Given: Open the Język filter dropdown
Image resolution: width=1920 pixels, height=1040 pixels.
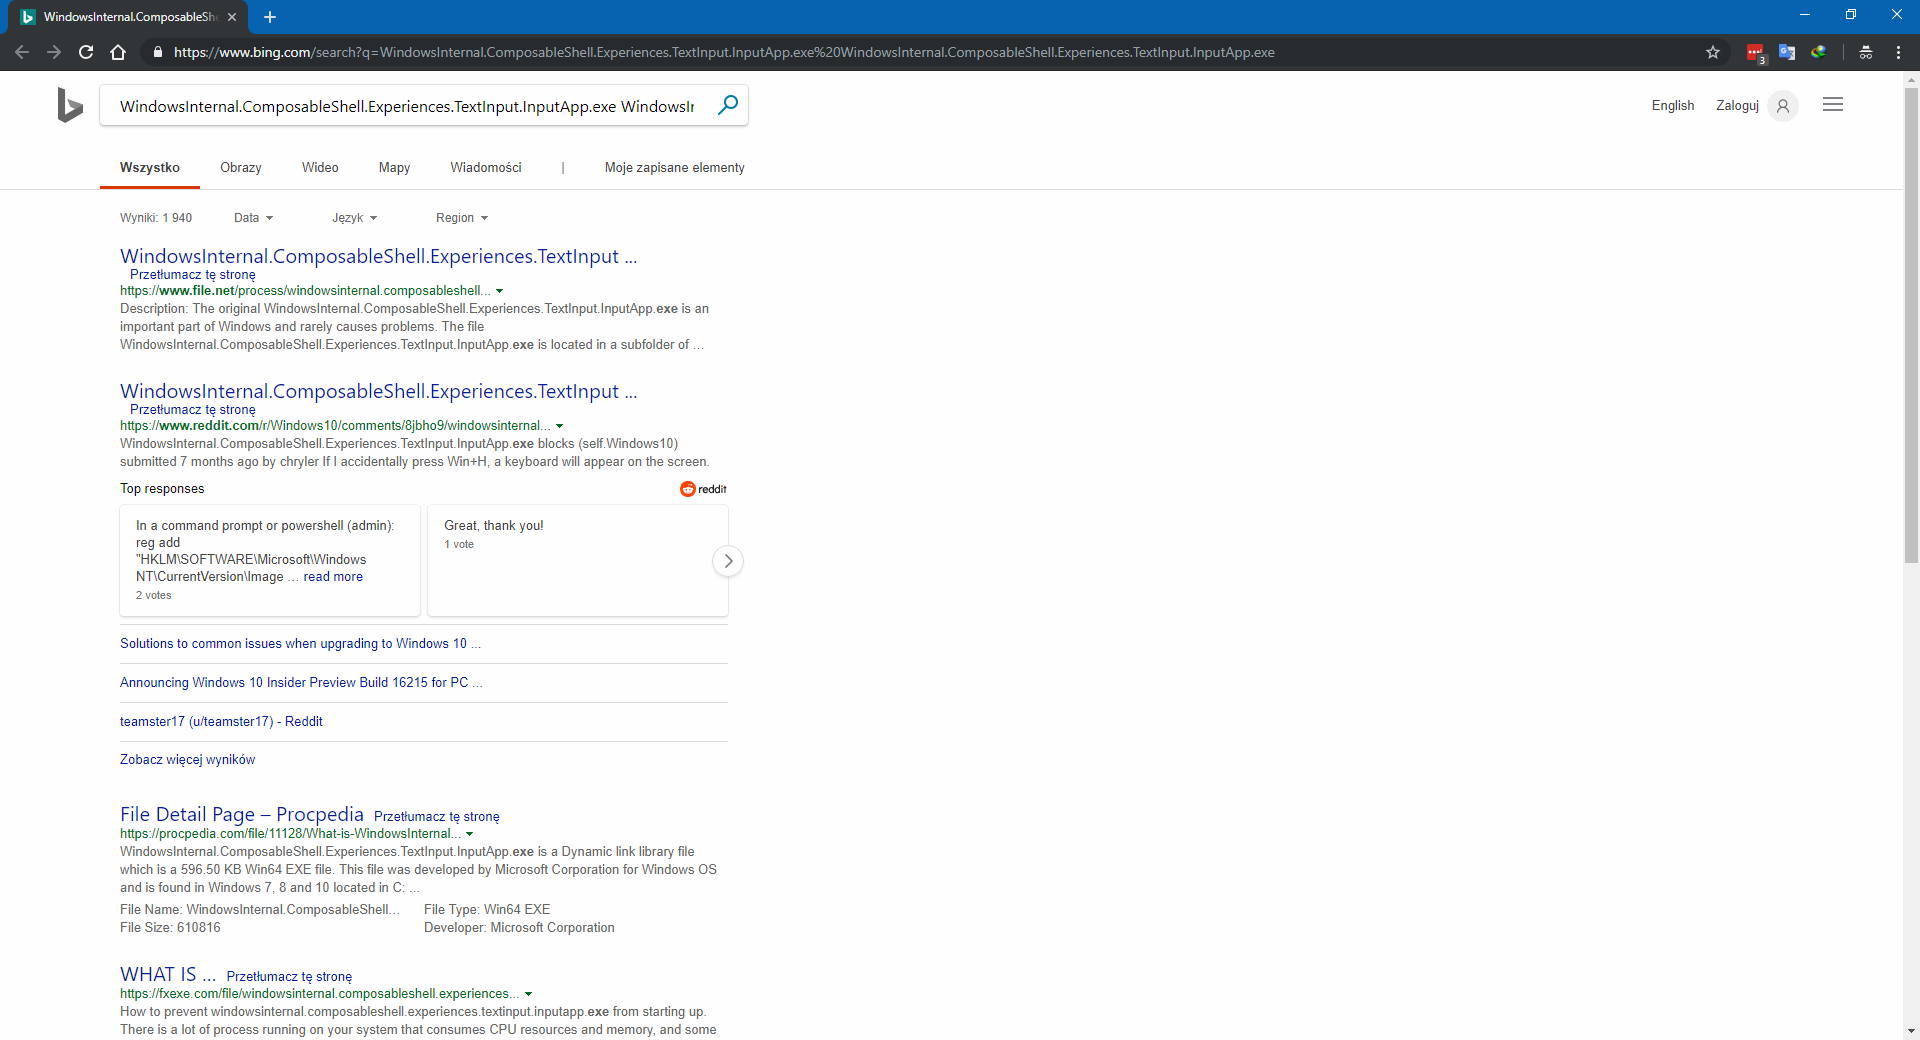Looking at the screenshot, I should click(x=354, y=217).
